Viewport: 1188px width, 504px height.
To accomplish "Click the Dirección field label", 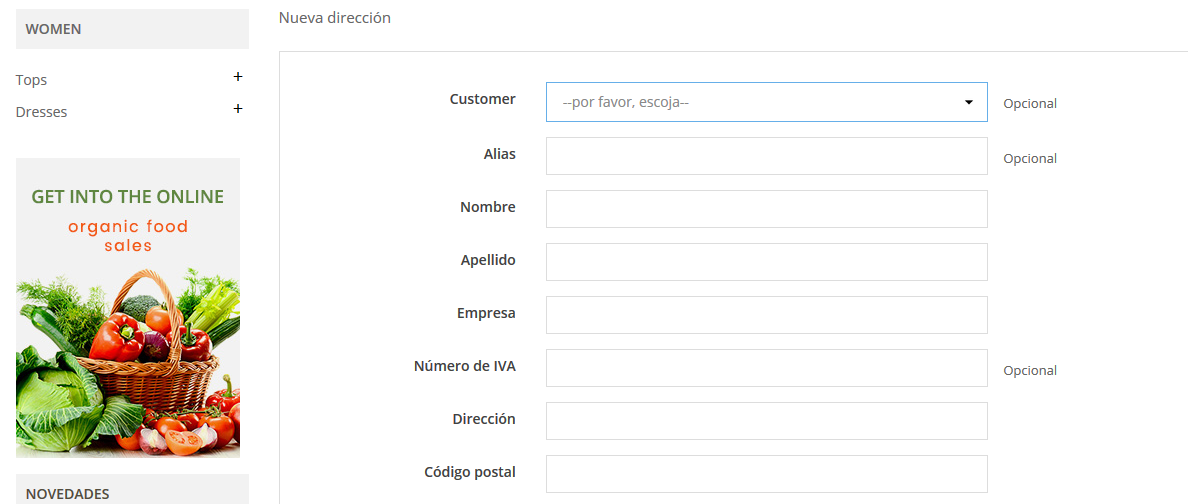I will (484, 419).
